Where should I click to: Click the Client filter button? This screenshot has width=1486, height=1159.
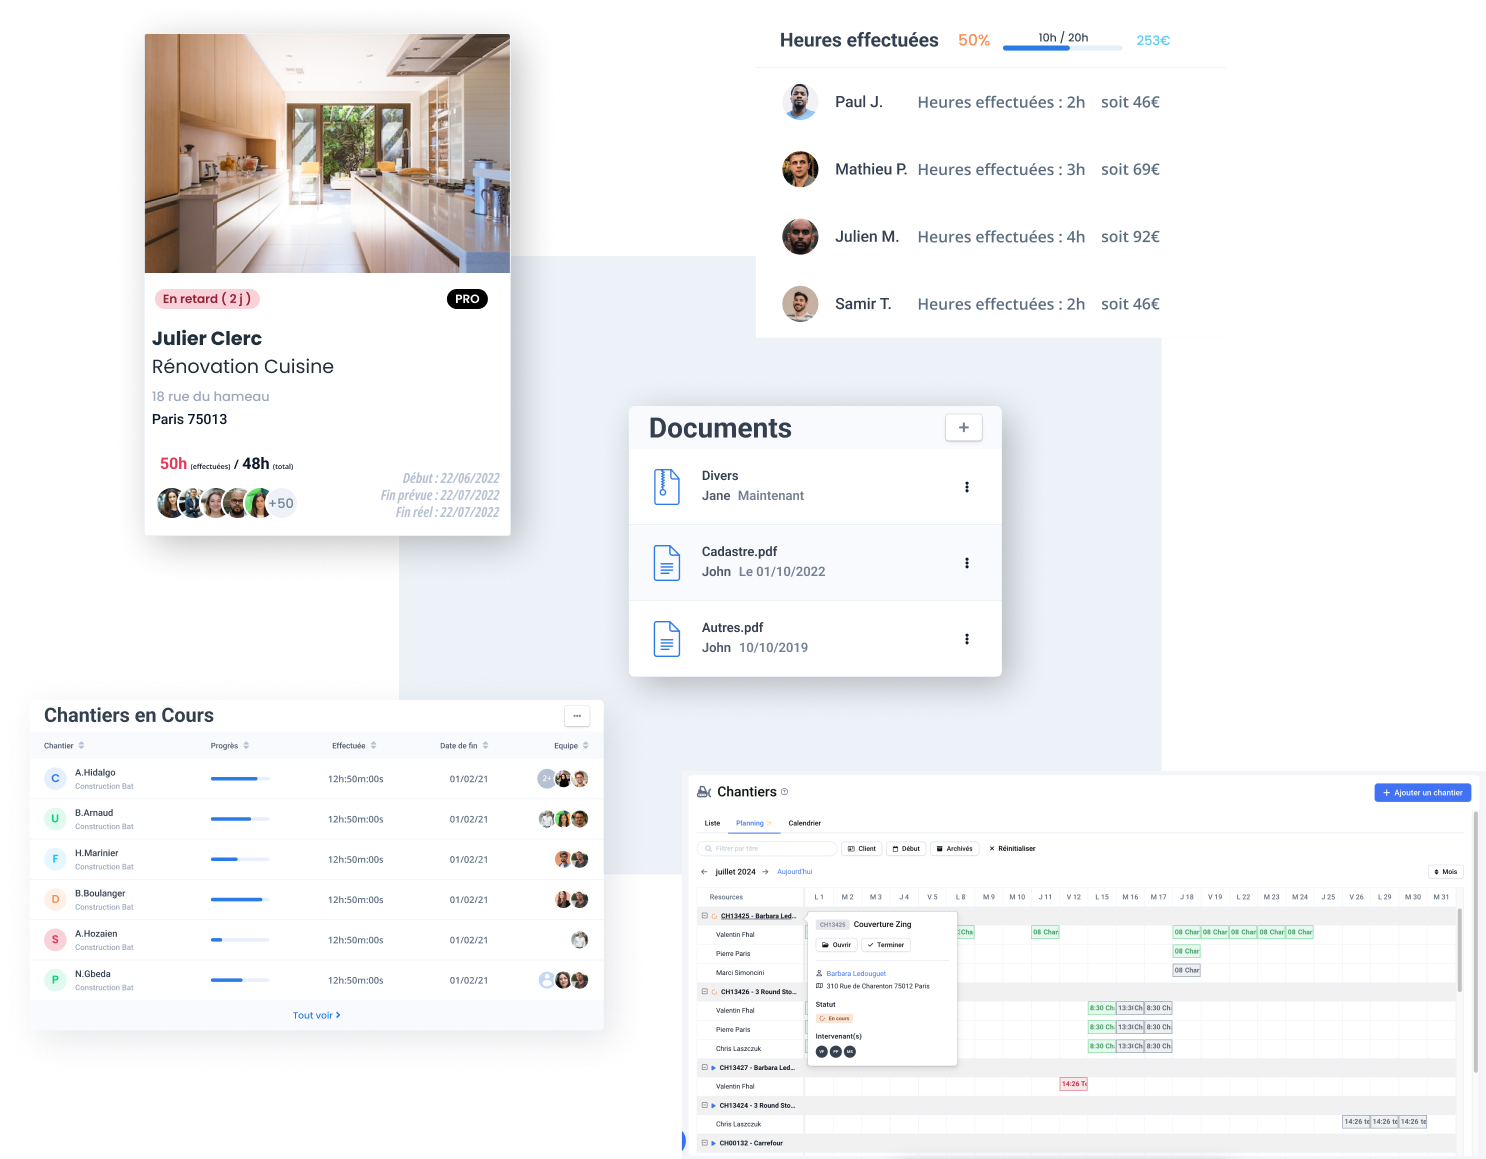862,848
